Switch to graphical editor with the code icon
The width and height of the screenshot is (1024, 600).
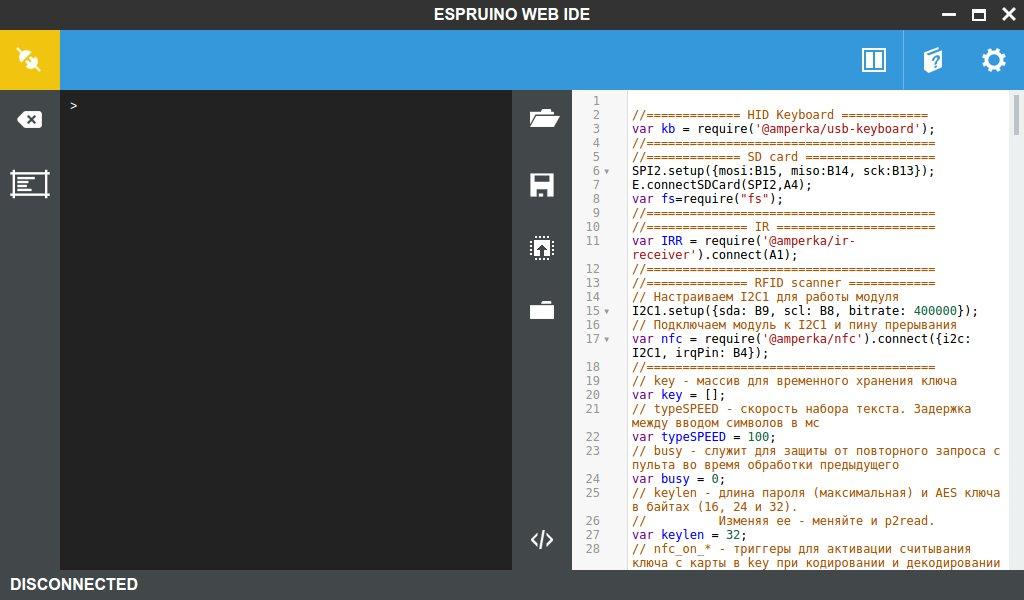coord(542,540)
